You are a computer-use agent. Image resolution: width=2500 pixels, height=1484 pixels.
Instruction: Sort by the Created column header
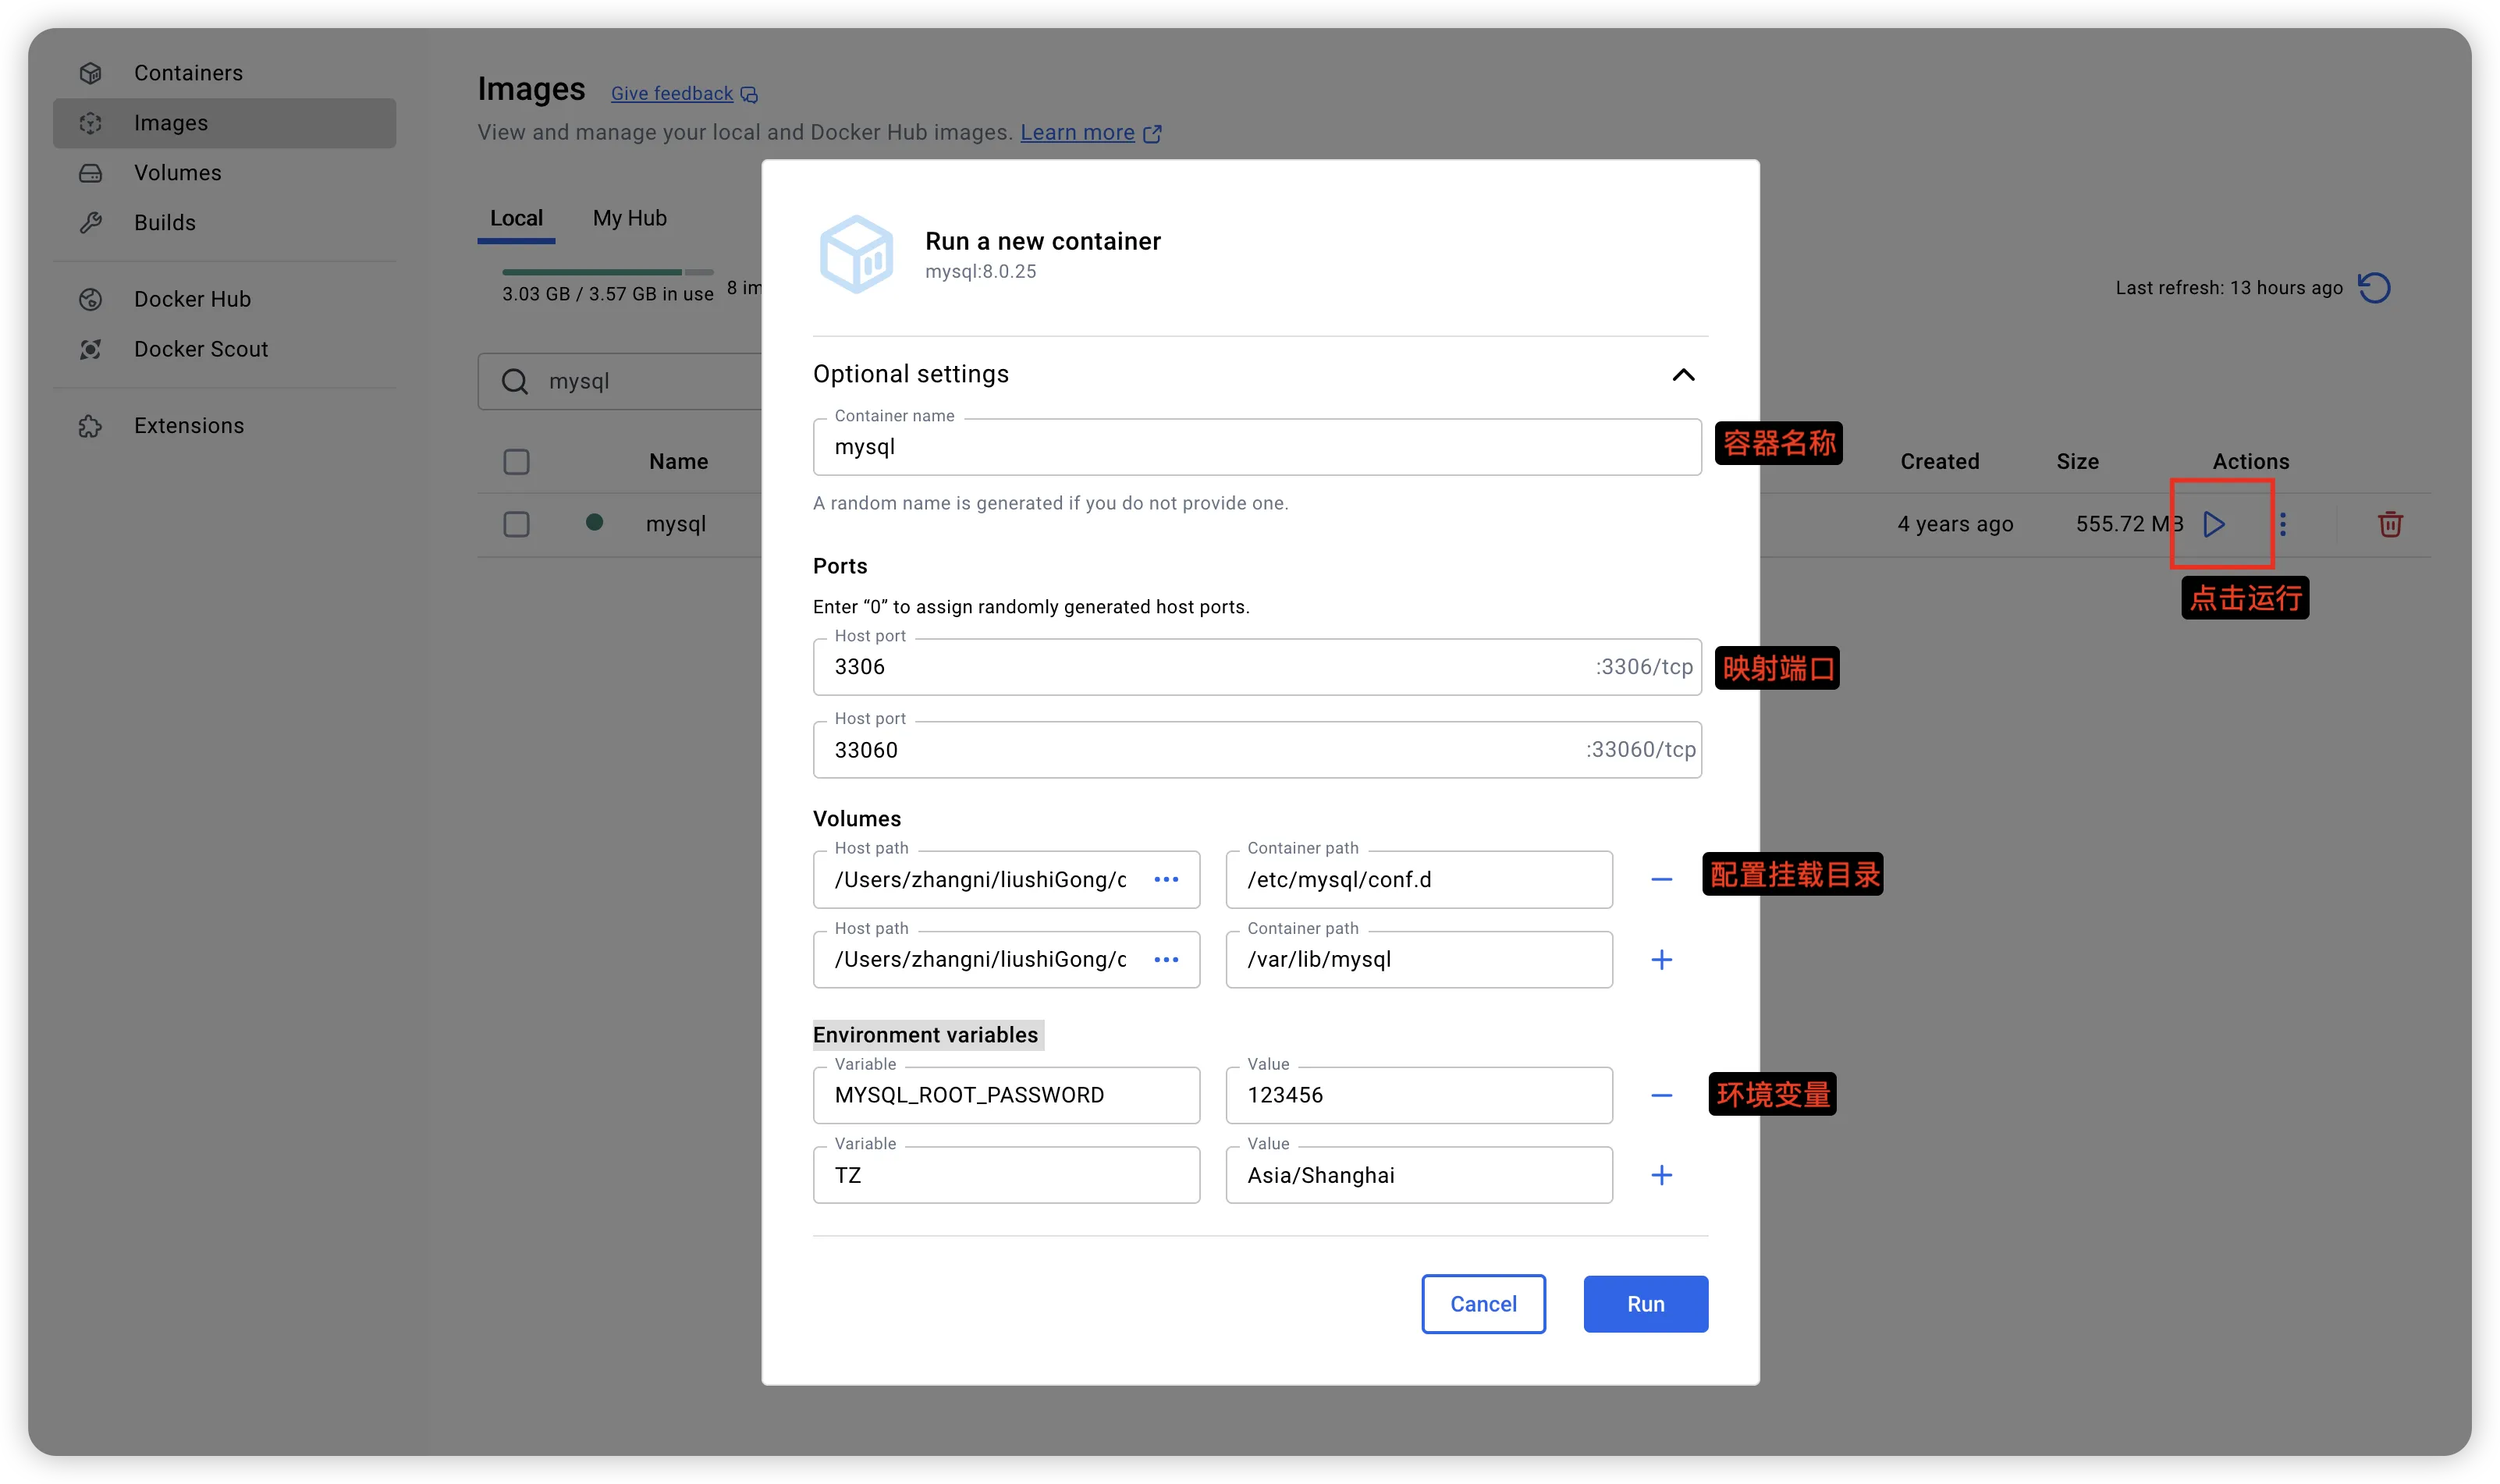(1939, 462)
